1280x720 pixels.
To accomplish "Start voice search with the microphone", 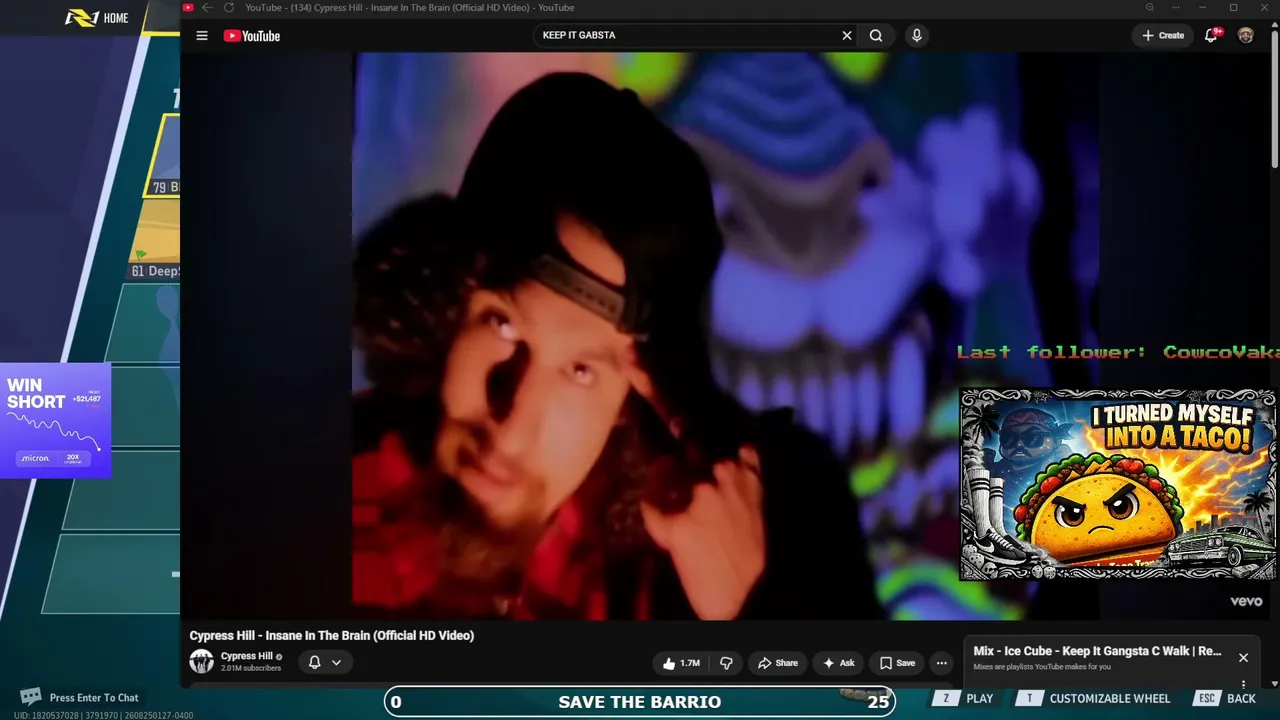I will tap(916, 36).
